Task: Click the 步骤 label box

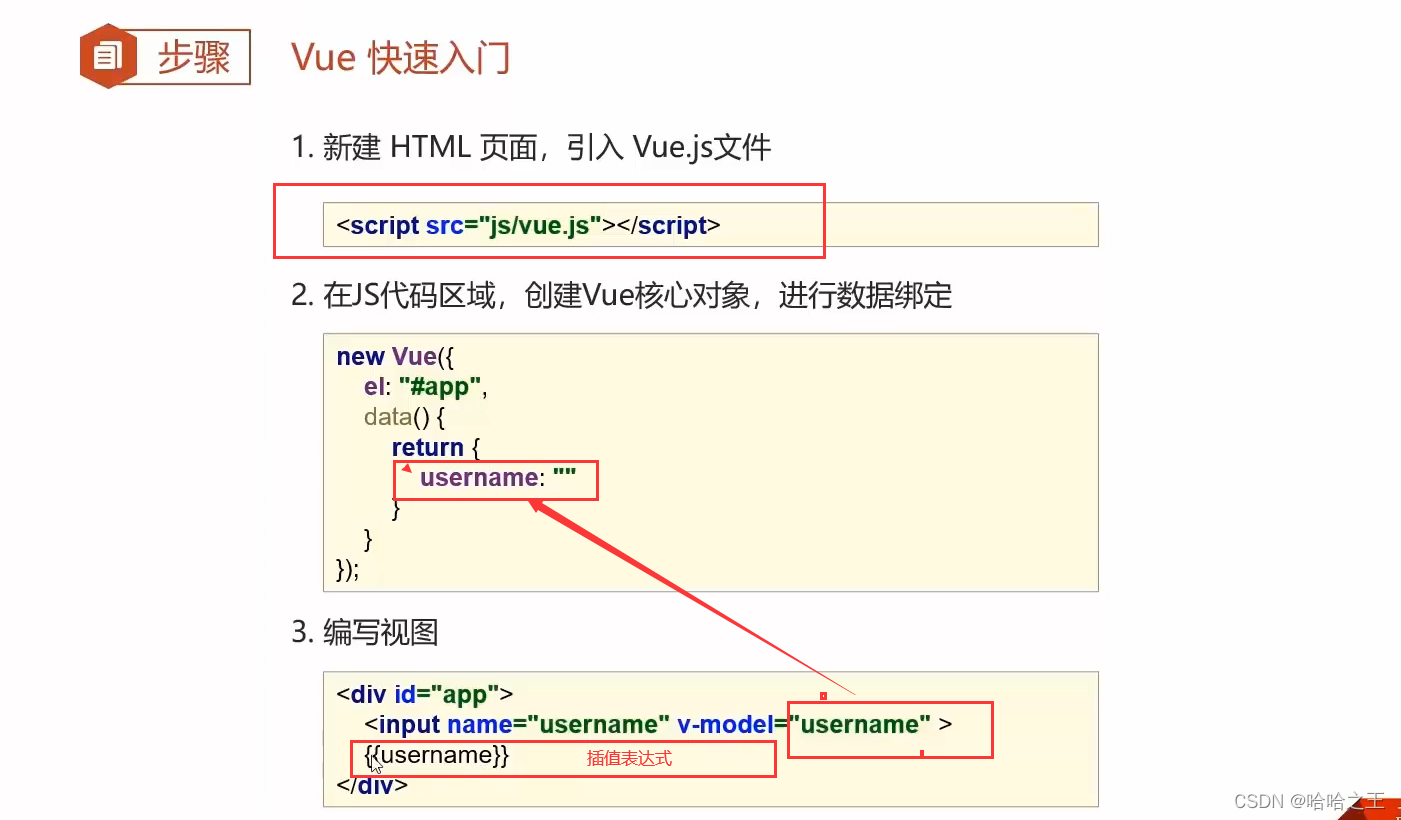Action: (x=193, y=57)
